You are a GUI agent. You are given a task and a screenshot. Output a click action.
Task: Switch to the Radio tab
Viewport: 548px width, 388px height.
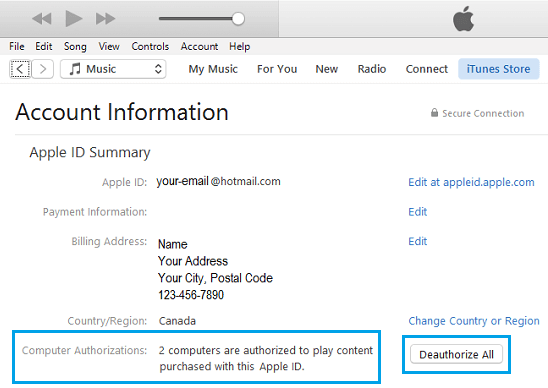(x=372, y=69)
